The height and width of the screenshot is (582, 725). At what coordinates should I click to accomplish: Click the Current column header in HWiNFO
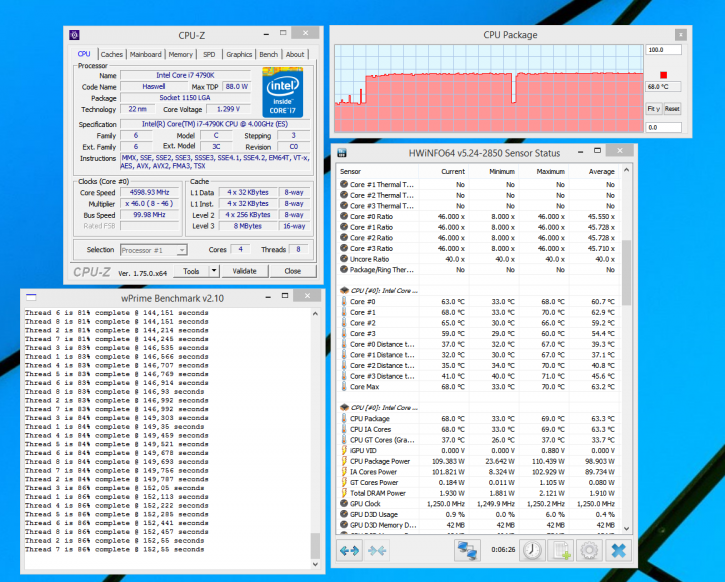point(444,172)
